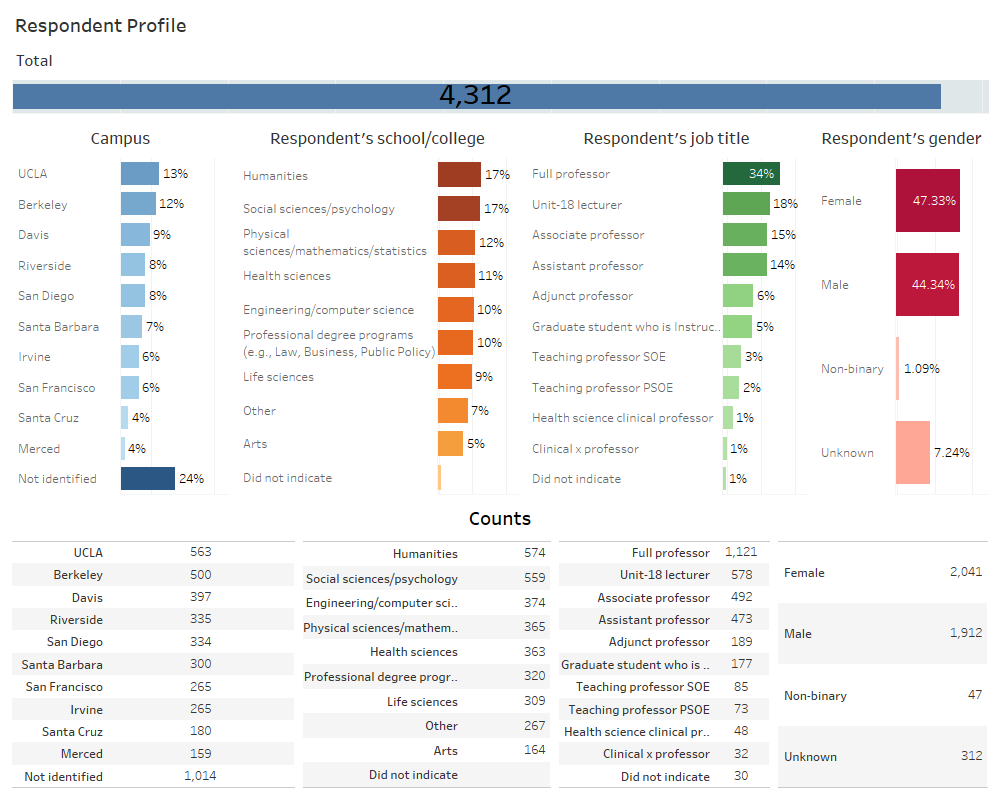Select the Total bar showing 4,312
This screenshot has width=1000, height=800.
pyautogui.click(x=477, y=96)
